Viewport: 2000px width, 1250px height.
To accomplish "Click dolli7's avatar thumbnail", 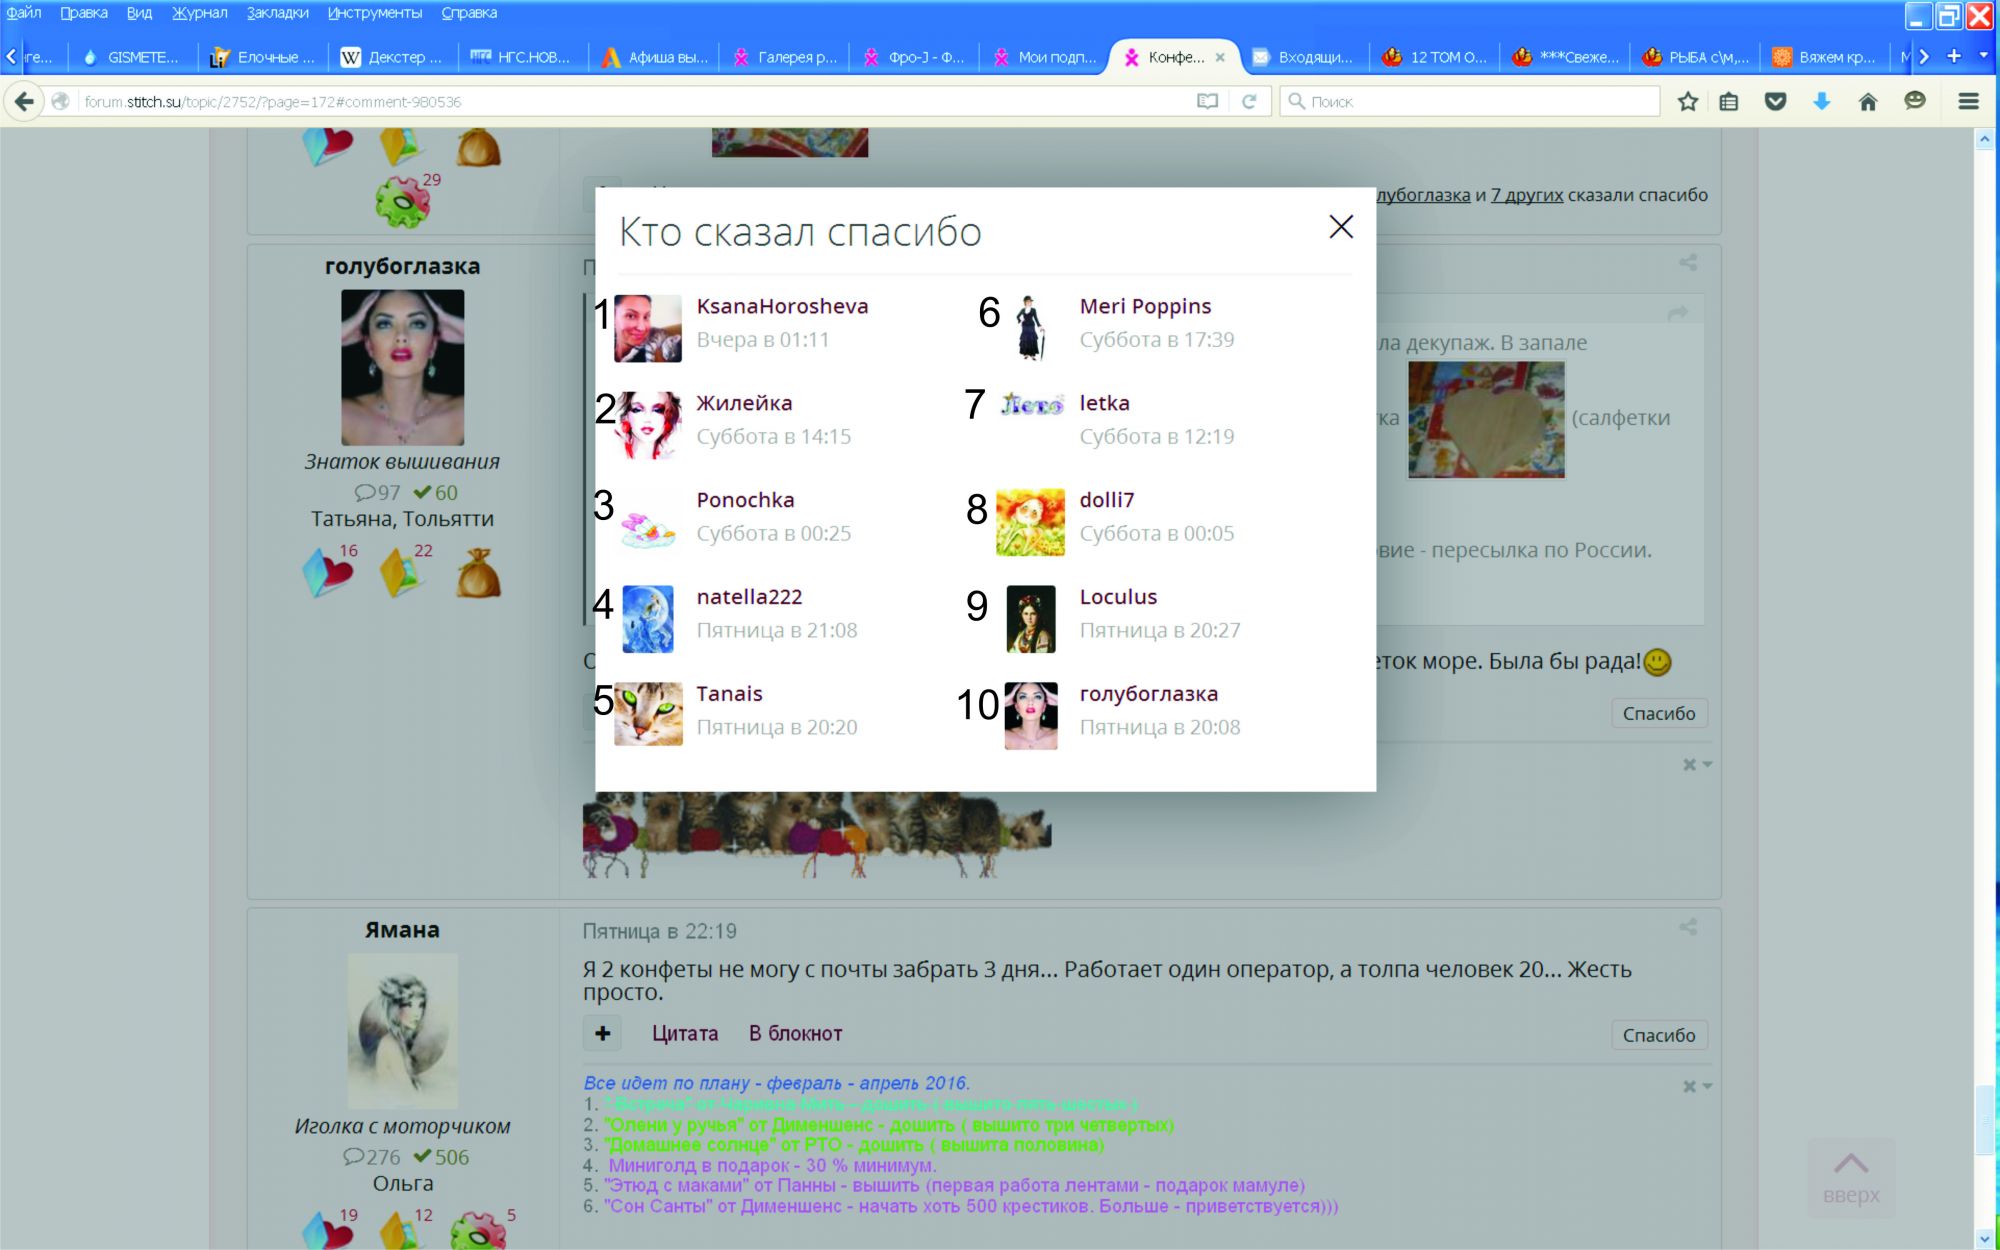I will pos(1030,521).
